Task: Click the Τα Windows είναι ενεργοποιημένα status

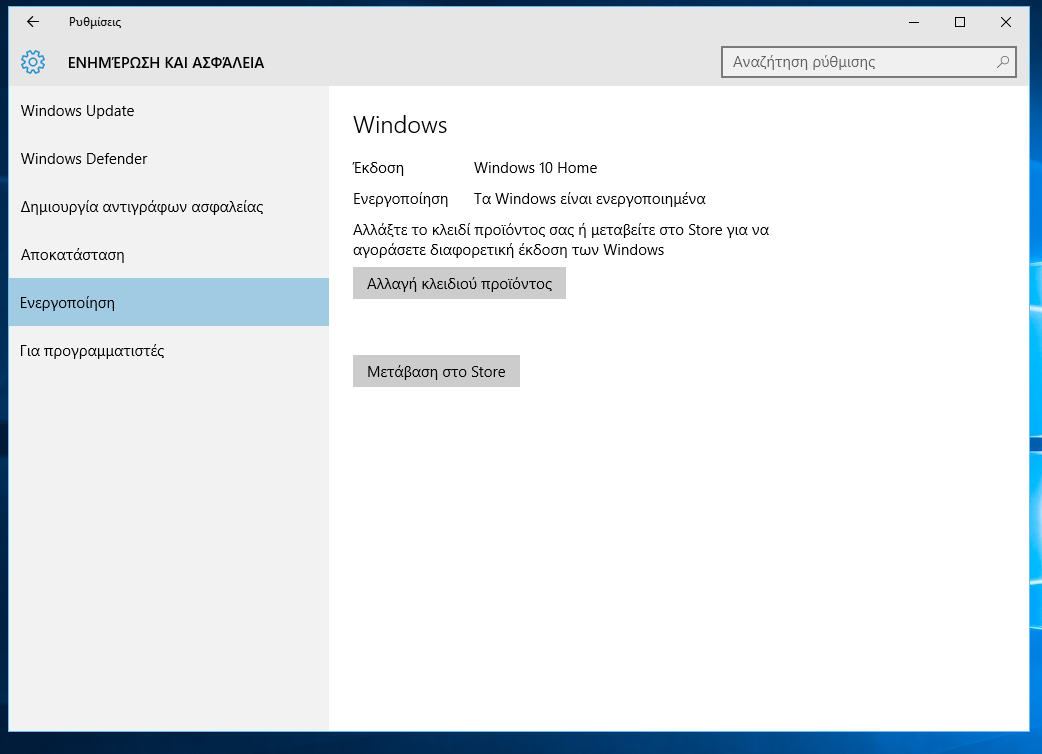Action: click(589, 199)
